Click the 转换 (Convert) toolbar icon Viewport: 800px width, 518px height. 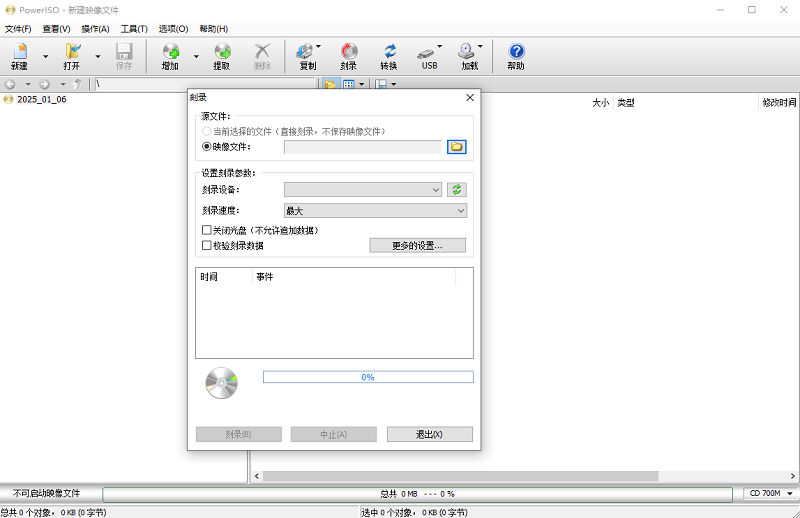point(389,53)
